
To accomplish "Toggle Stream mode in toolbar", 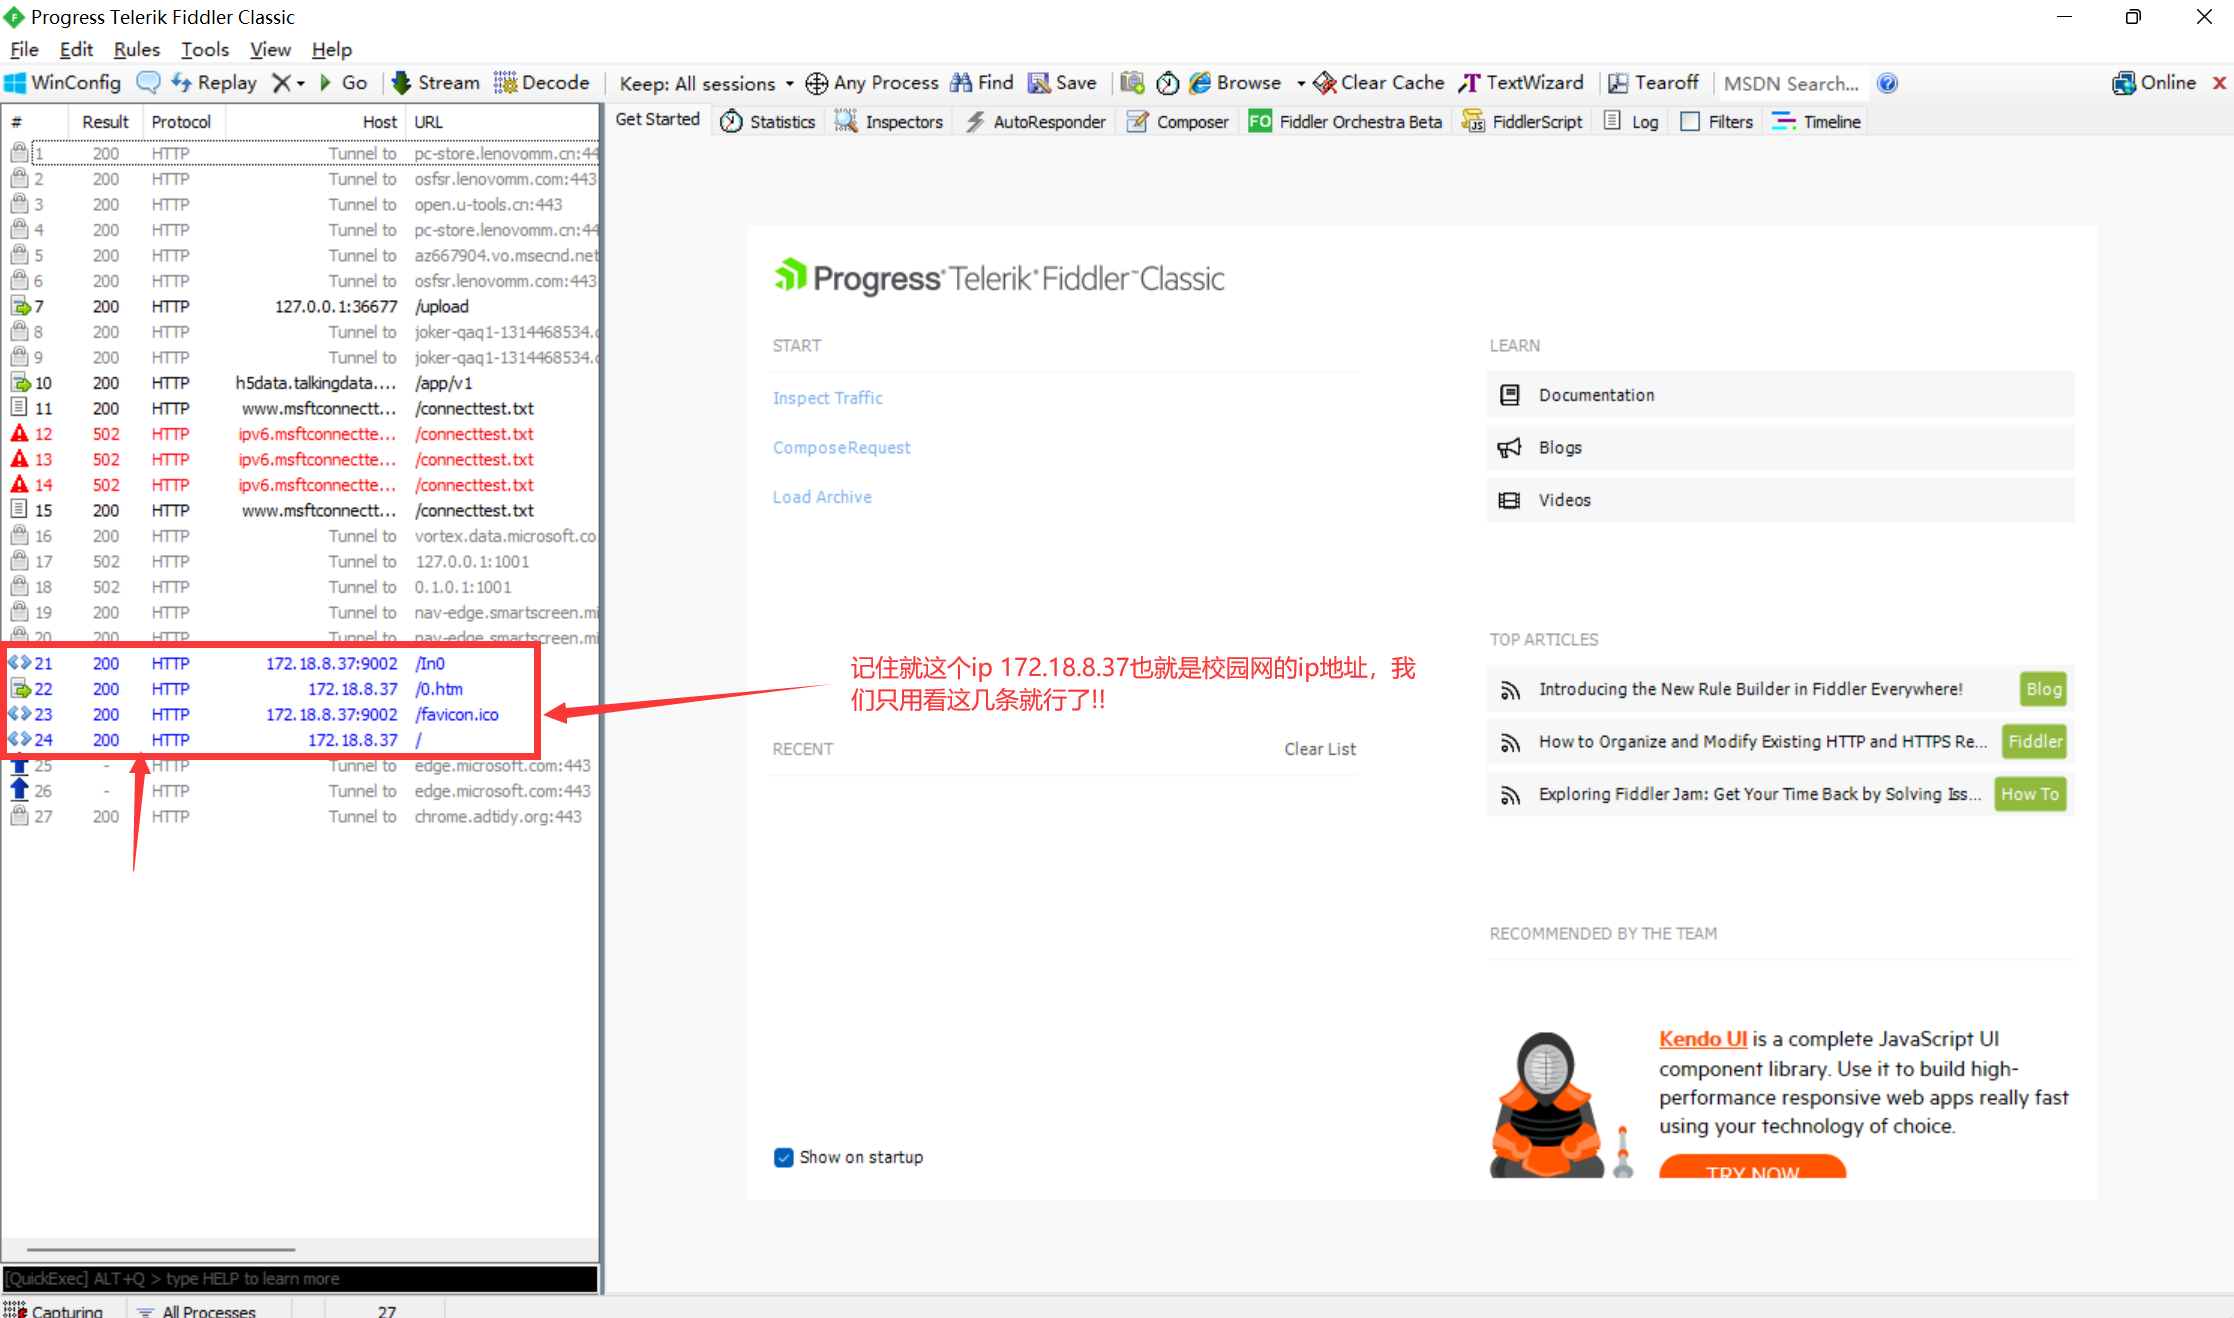I will (x=435, y=83).
